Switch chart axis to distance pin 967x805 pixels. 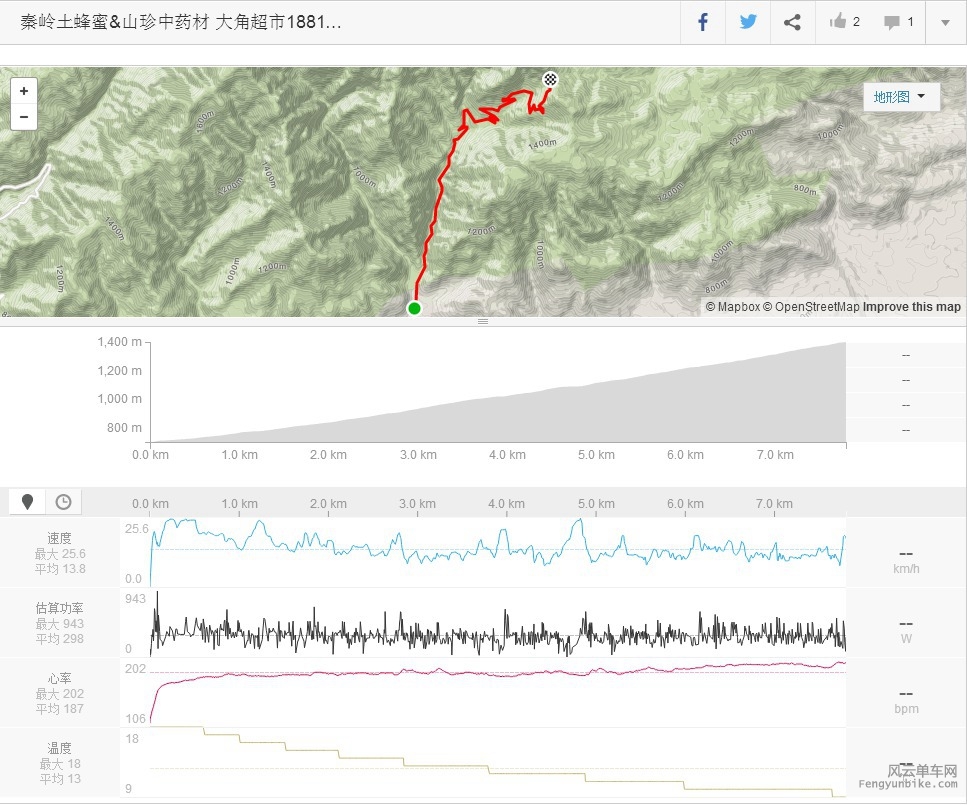click(x=28, y=502)
